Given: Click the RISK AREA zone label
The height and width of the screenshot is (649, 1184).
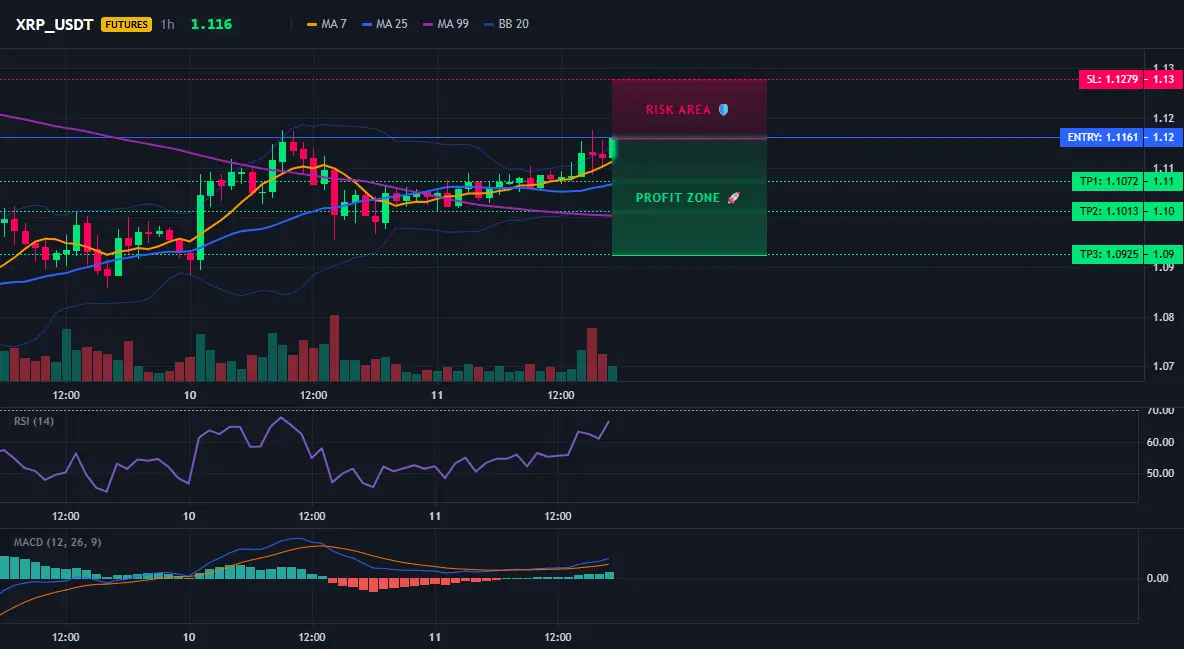Looking at the screenshot, I should click(678, 110).
